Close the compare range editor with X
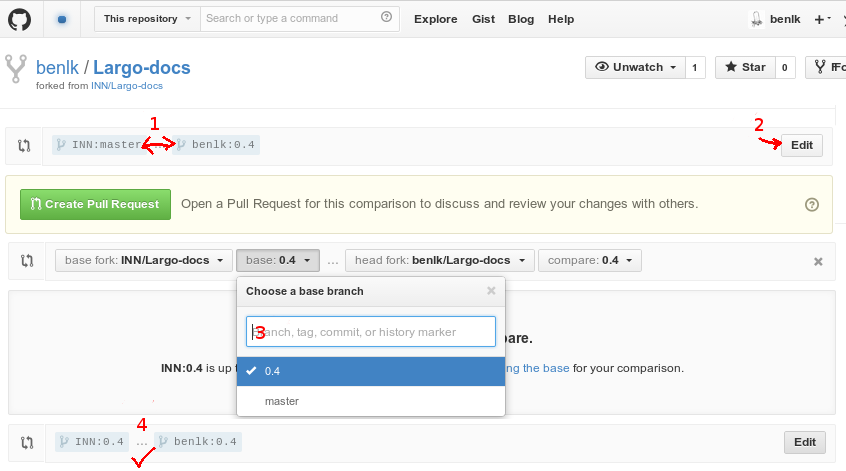This screenshot has height=471, width=846. coord(818,262)
